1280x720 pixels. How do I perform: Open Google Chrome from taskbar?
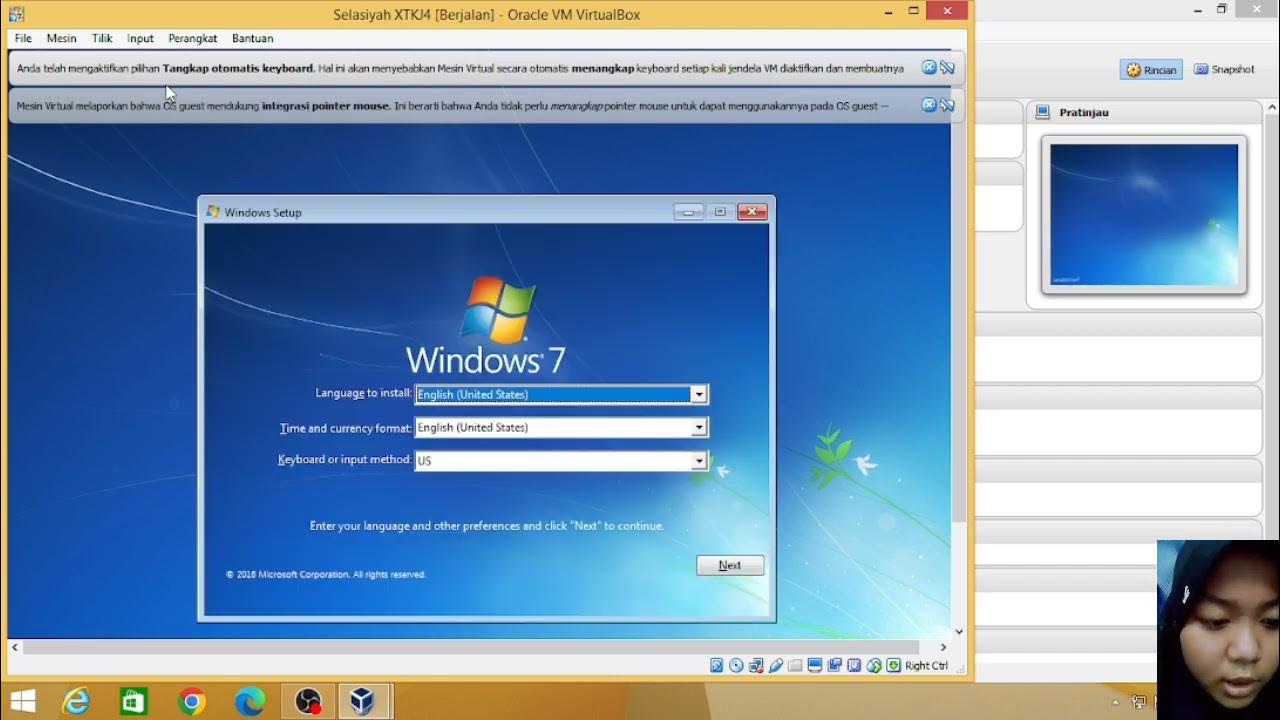point(191,701)
